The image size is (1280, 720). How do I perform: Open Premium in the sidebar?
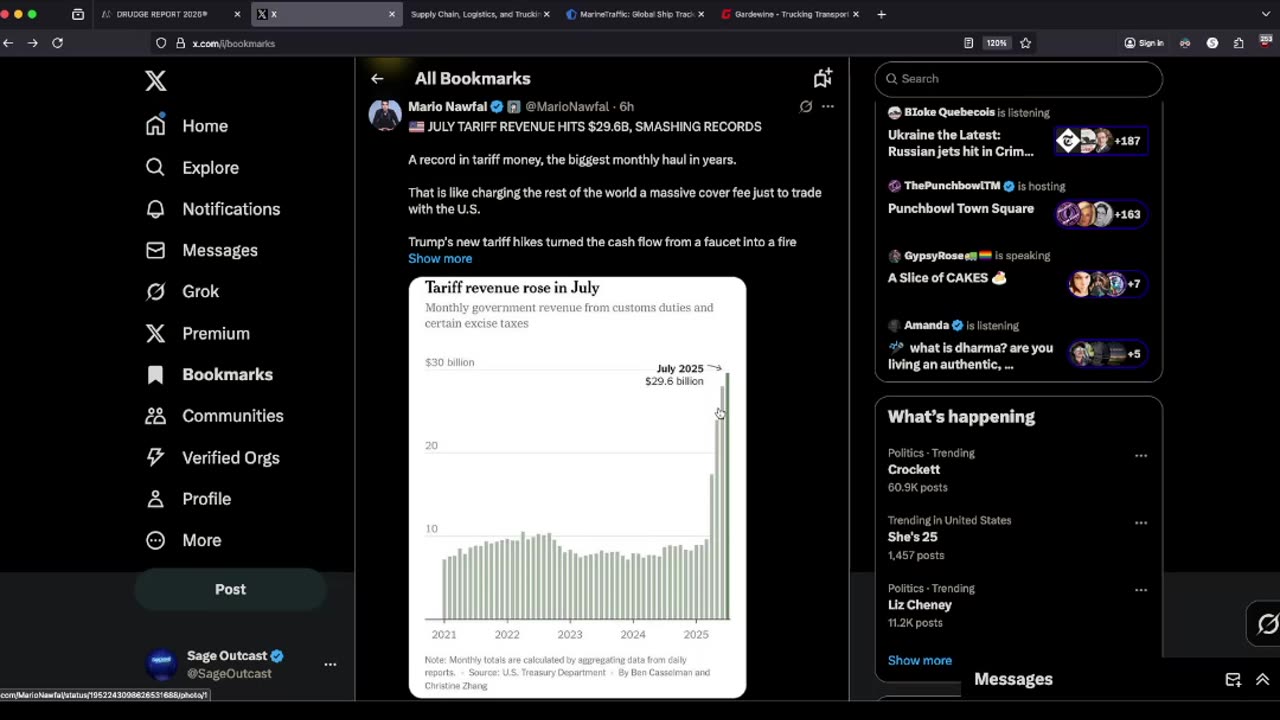[x=198, y=333]
